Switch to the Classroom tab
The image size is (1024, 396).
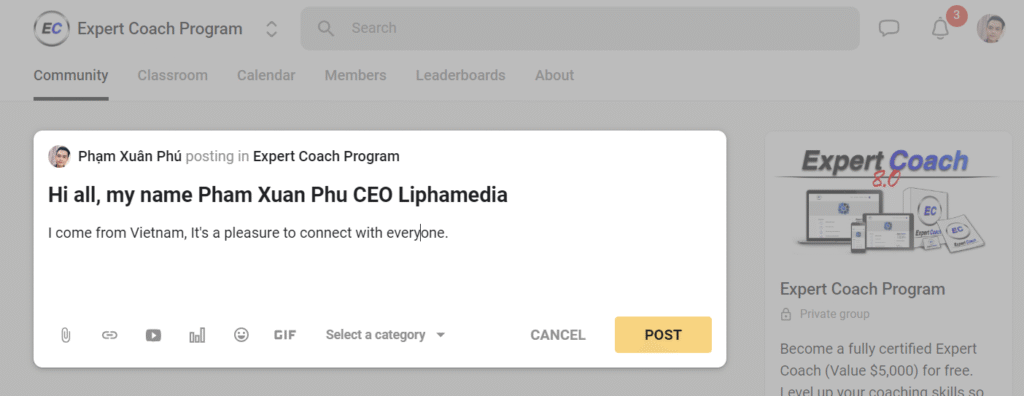click(172, 75)
